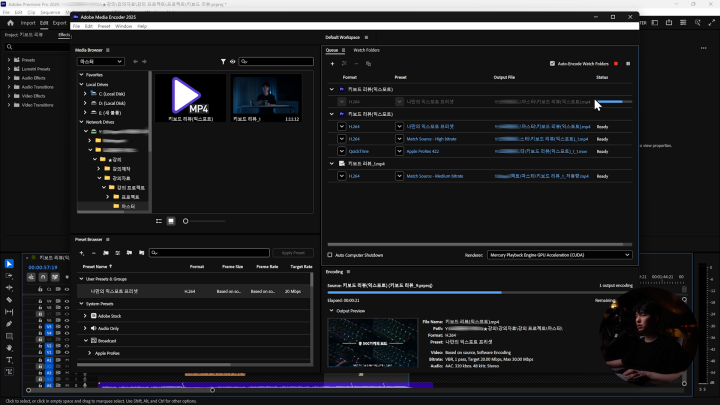The width and height of the screenshot is (720, 405).
Task: Toggle the ingest eye icon in Media Browser
Action: coord(233,61)
